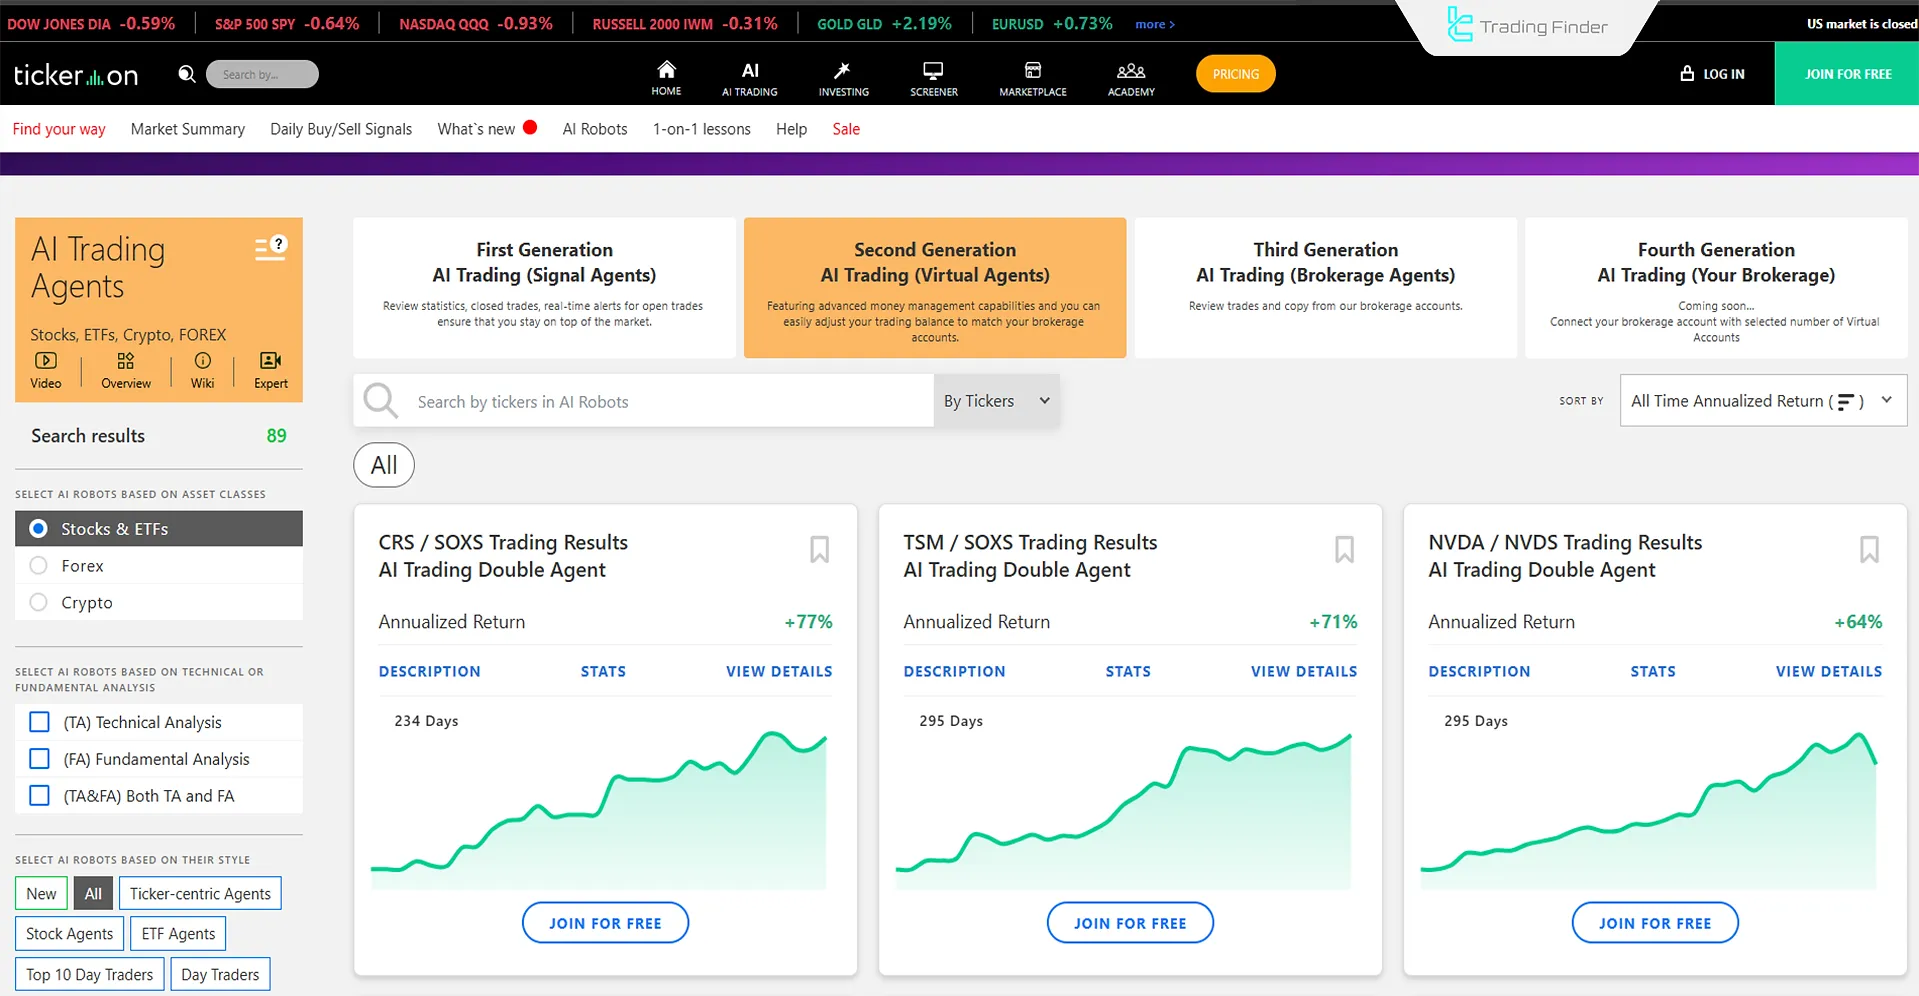Viewport: 1919px width, 996px height.
Task: Click 'more' to expand ticker list
Action: click(1154, 23)
